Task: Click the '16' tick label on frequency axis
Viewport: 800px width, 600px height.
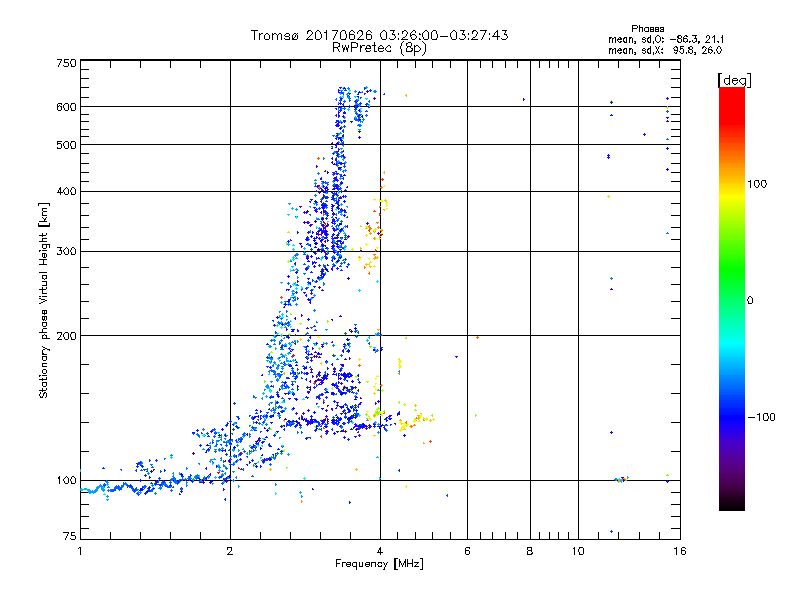Action: pyautogui.click(x=680, y=551)
